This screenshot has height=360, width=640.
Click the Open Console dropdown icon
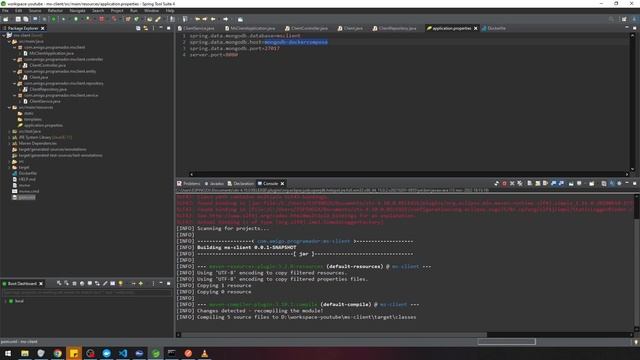pos(591,184)
